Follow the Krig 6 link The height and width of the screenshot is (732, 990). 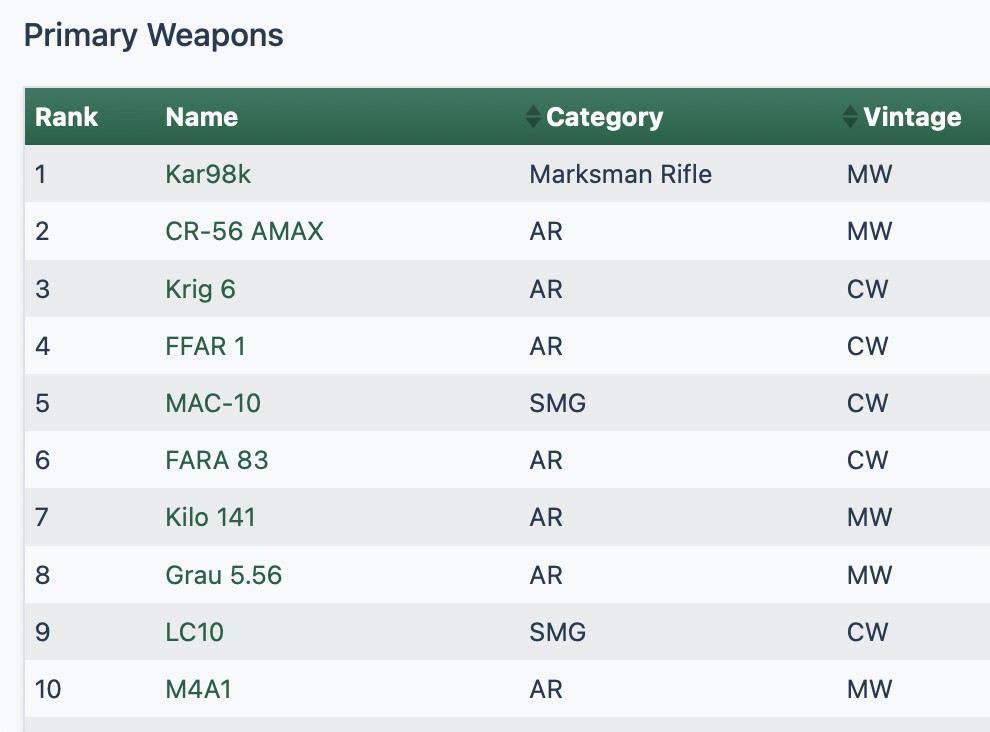point(200,289)
